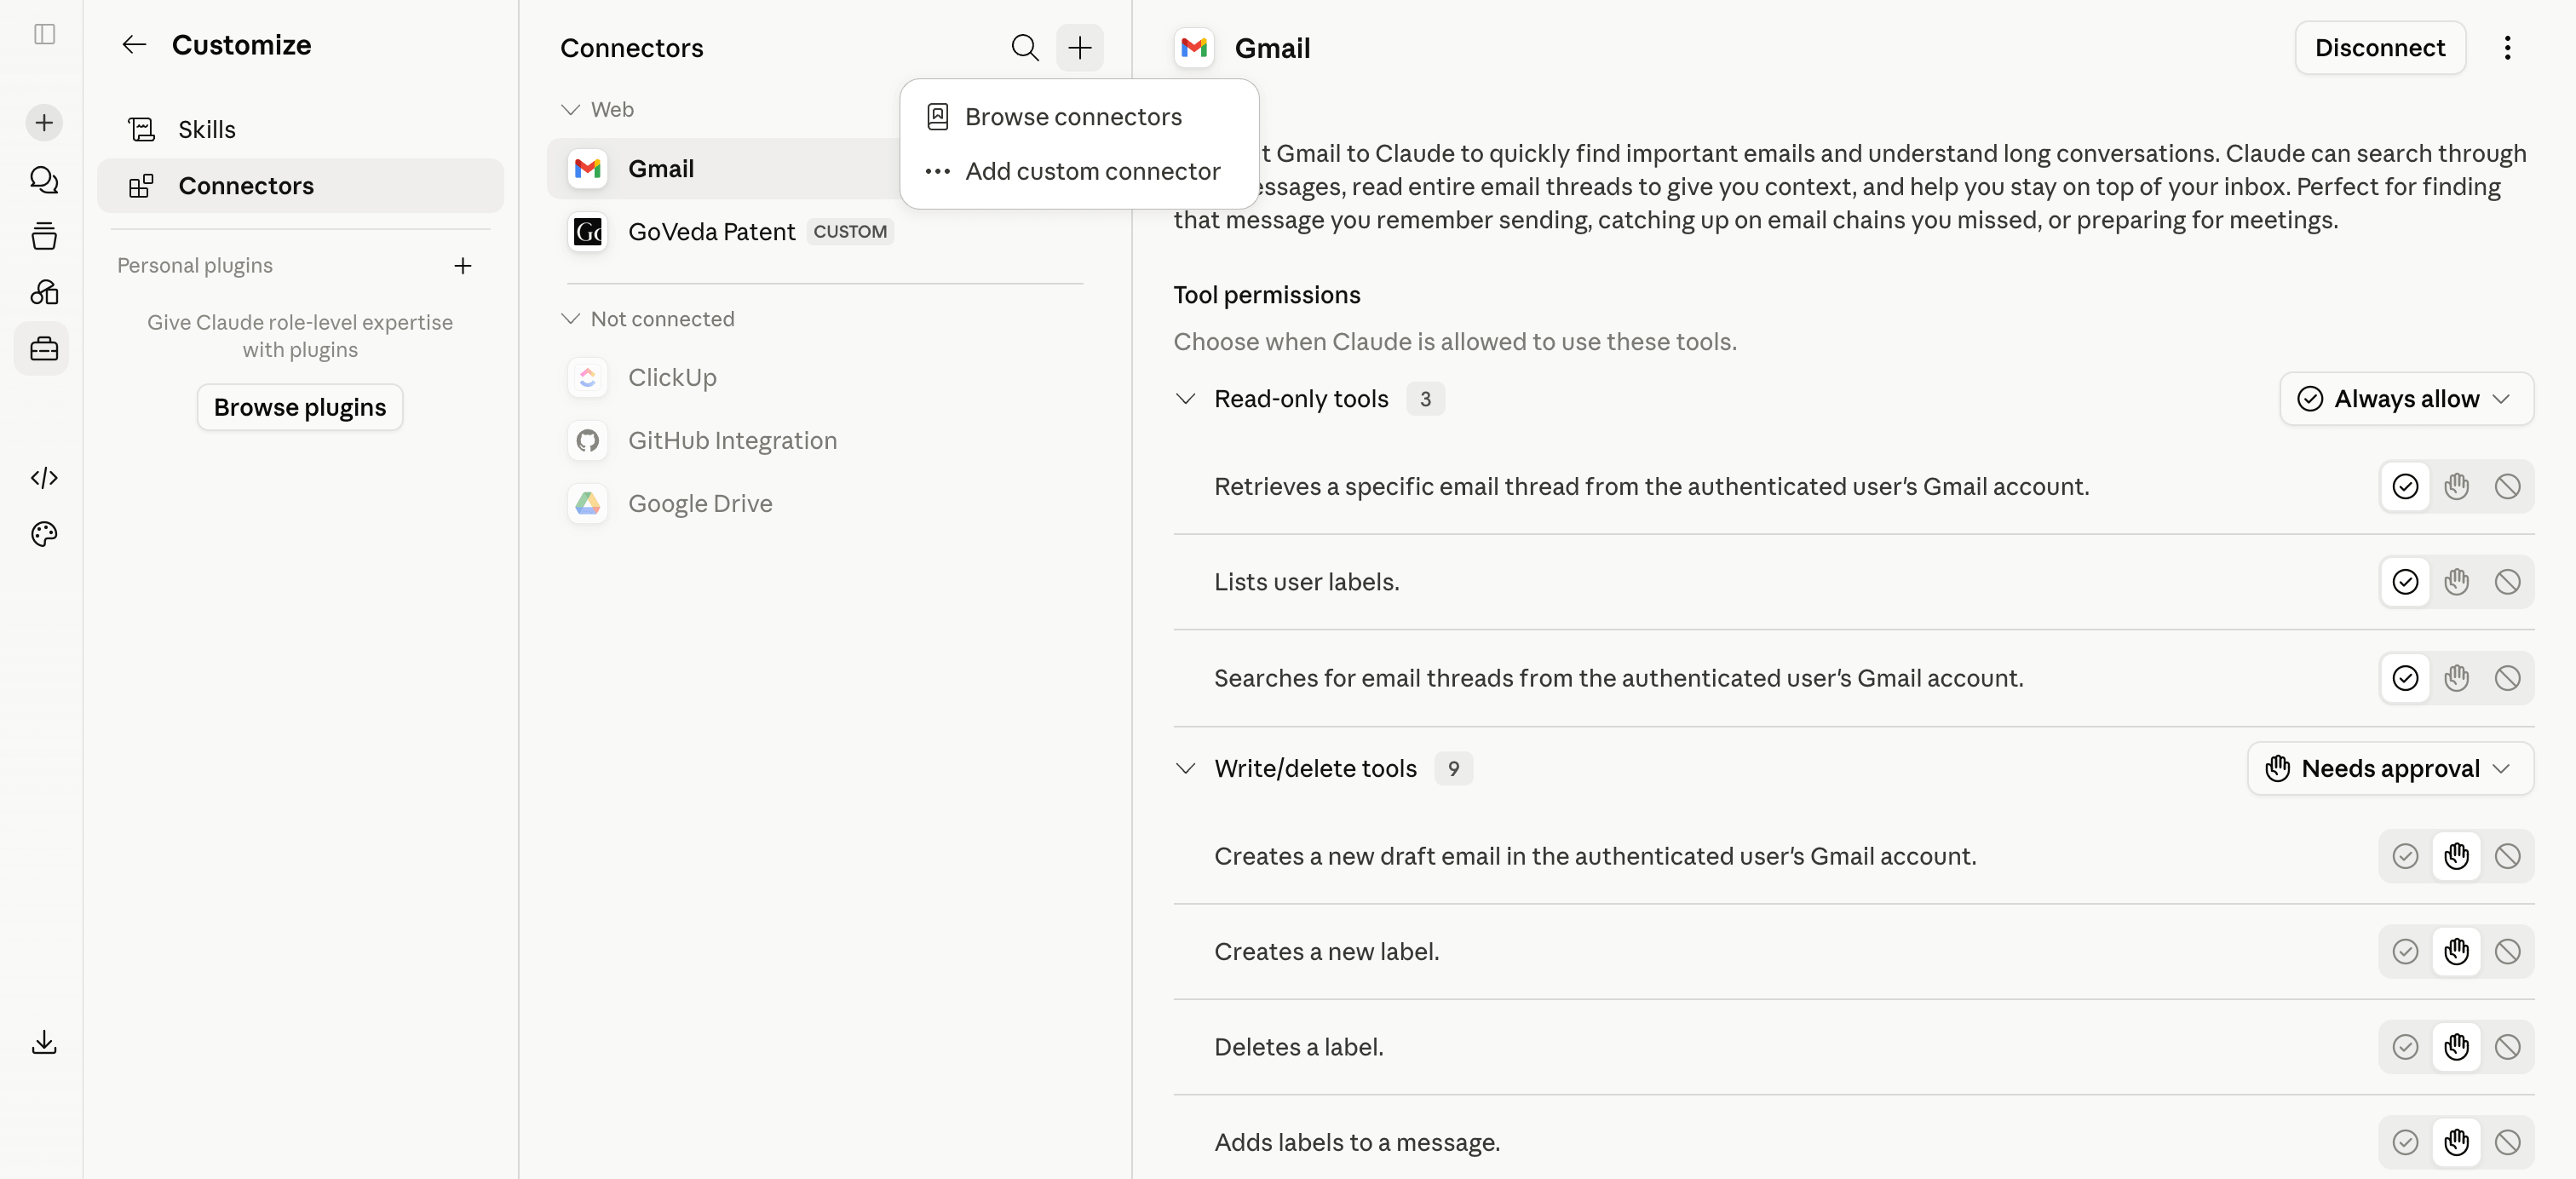2576x1179 pixels.
Task: Select the GitHub Integration row
Action: coord(825,441)
